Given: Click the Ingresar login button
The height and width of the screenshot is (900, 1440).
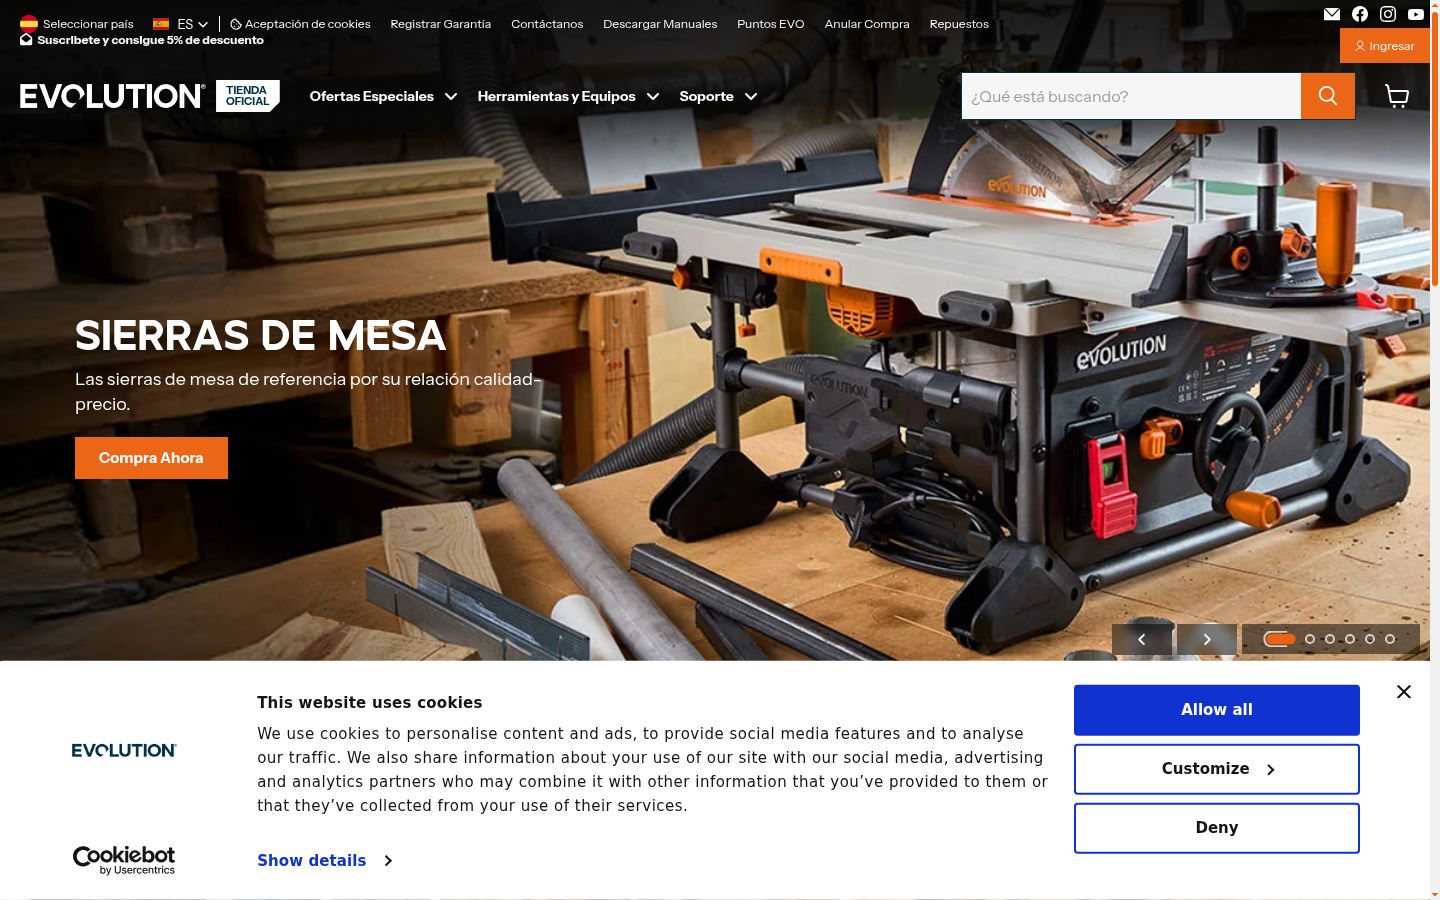Looking at the screenshot, I should (1385, 46).
